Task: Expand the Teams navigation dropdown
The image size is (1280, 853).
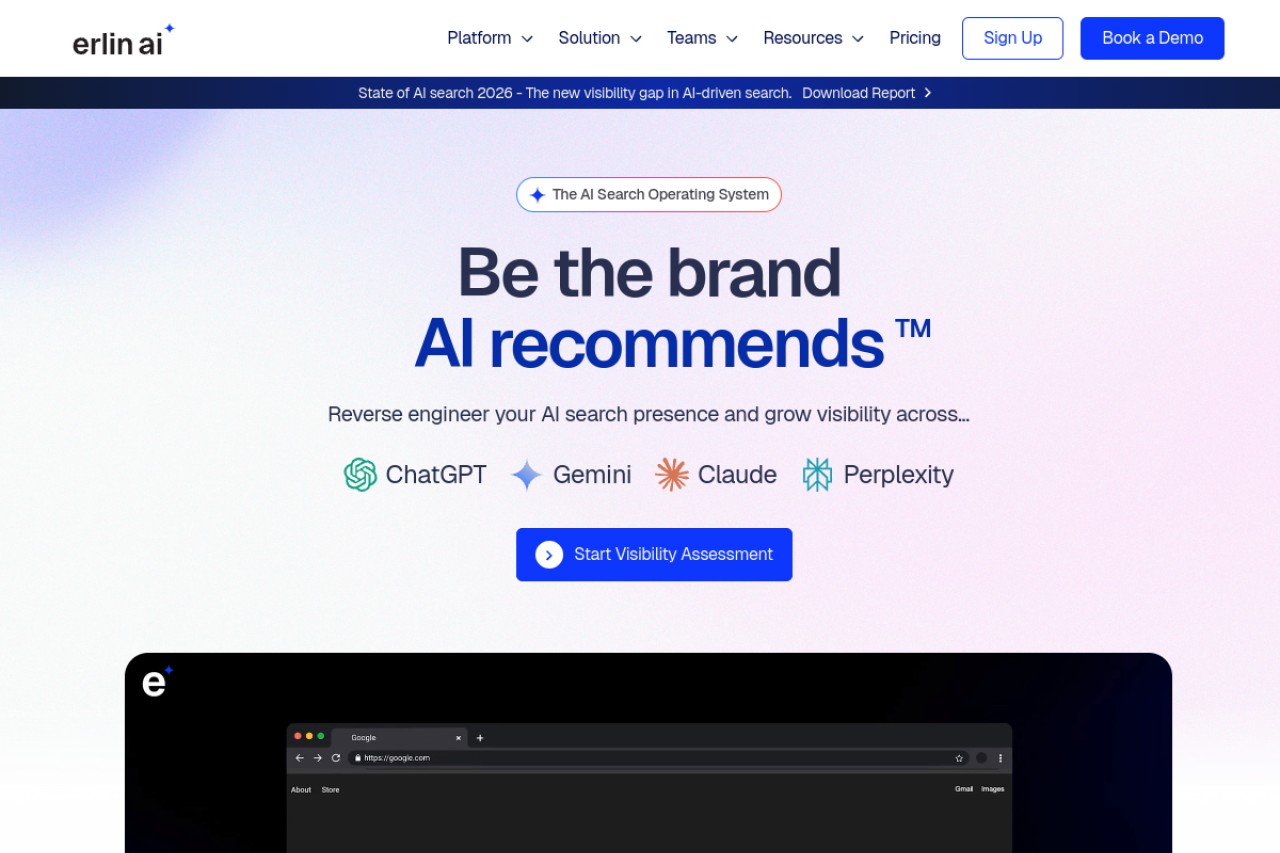Action: 702,38
